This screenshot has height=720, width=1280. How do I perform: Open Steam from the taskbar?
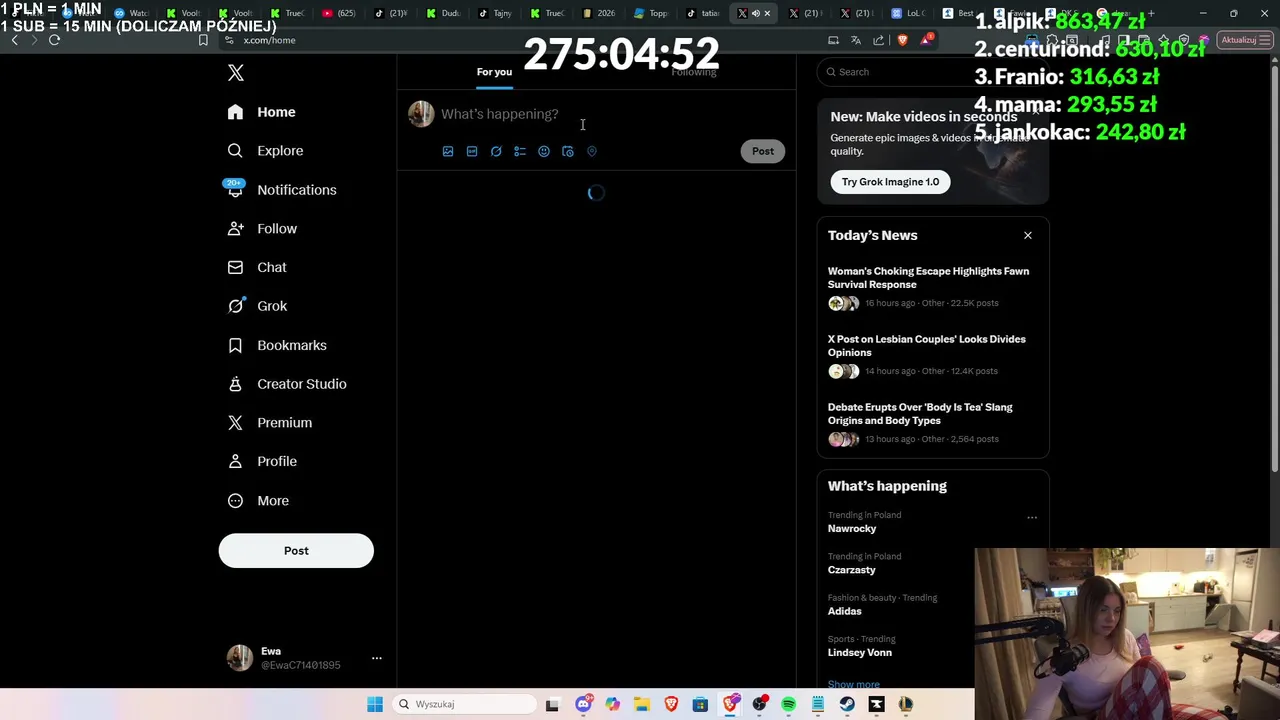847,704
